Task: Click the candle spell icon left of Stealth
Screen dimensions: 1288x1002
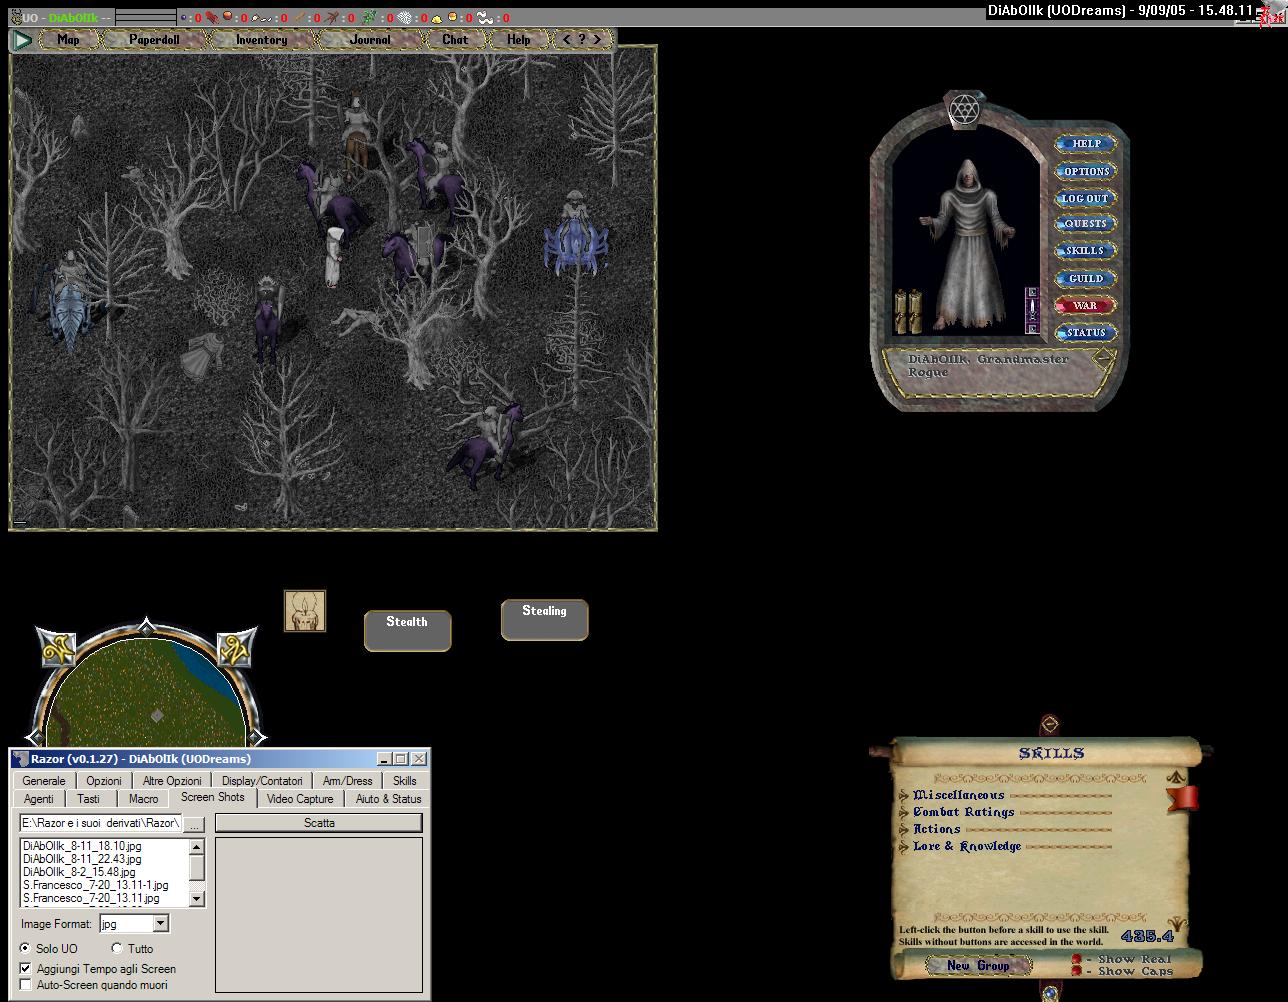Action: (305, 610)
